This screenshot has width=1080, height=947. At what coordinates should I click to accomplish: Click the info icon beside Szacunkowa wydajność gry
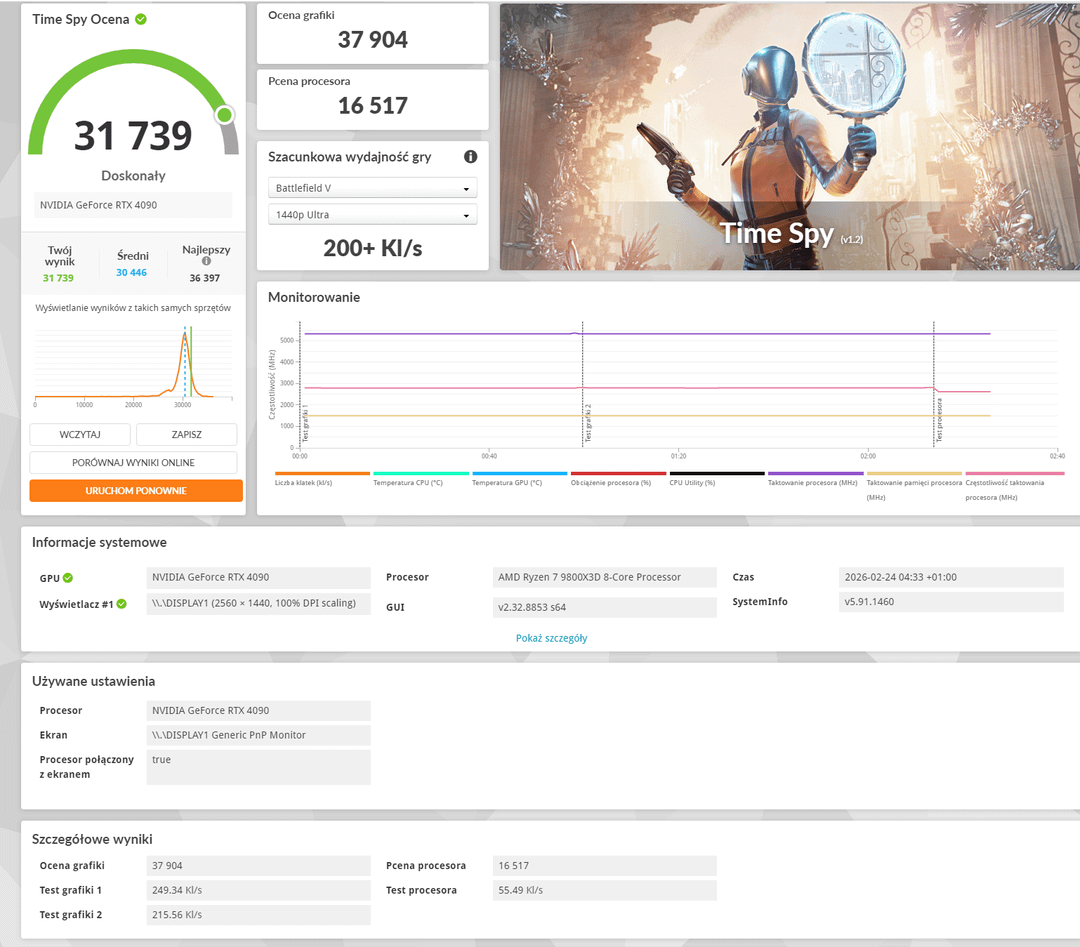(470, 157)
